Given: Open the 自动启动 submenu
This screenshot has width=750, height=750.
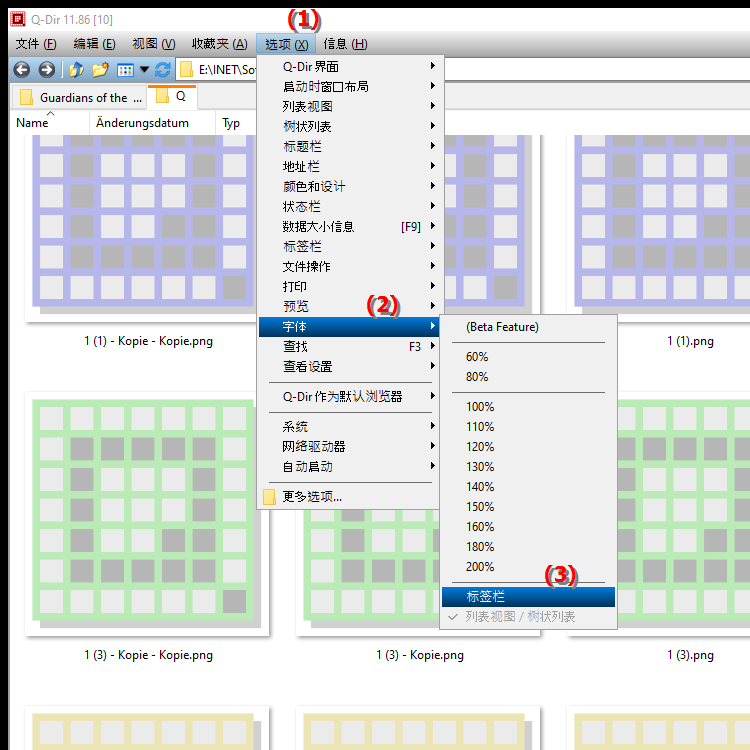Looking at the screenshot, I should coord(349,466).
